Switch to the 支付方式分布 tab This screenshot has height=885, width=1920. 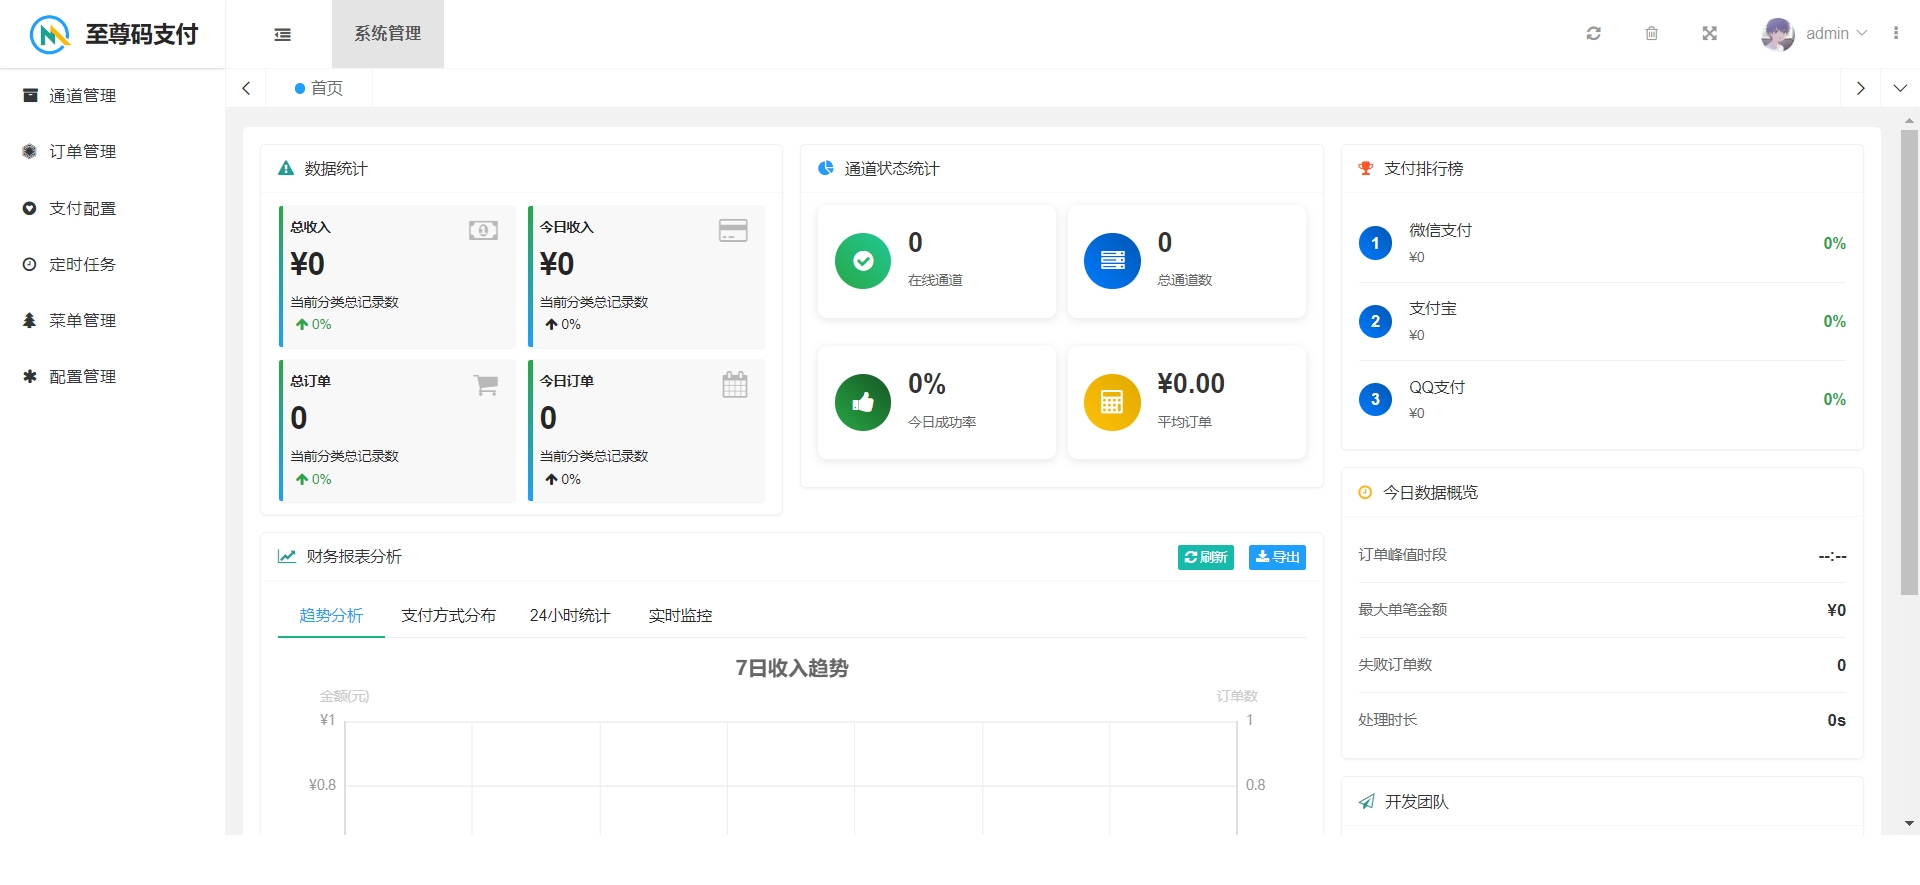click(448, 616)
